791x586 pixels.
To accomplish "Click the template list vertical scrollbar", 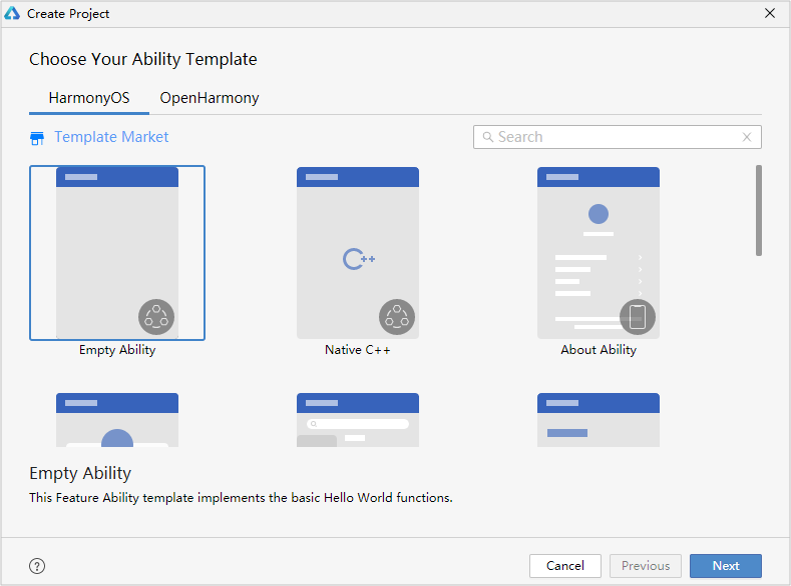I will pyautogui.click(x=759, y=210).
